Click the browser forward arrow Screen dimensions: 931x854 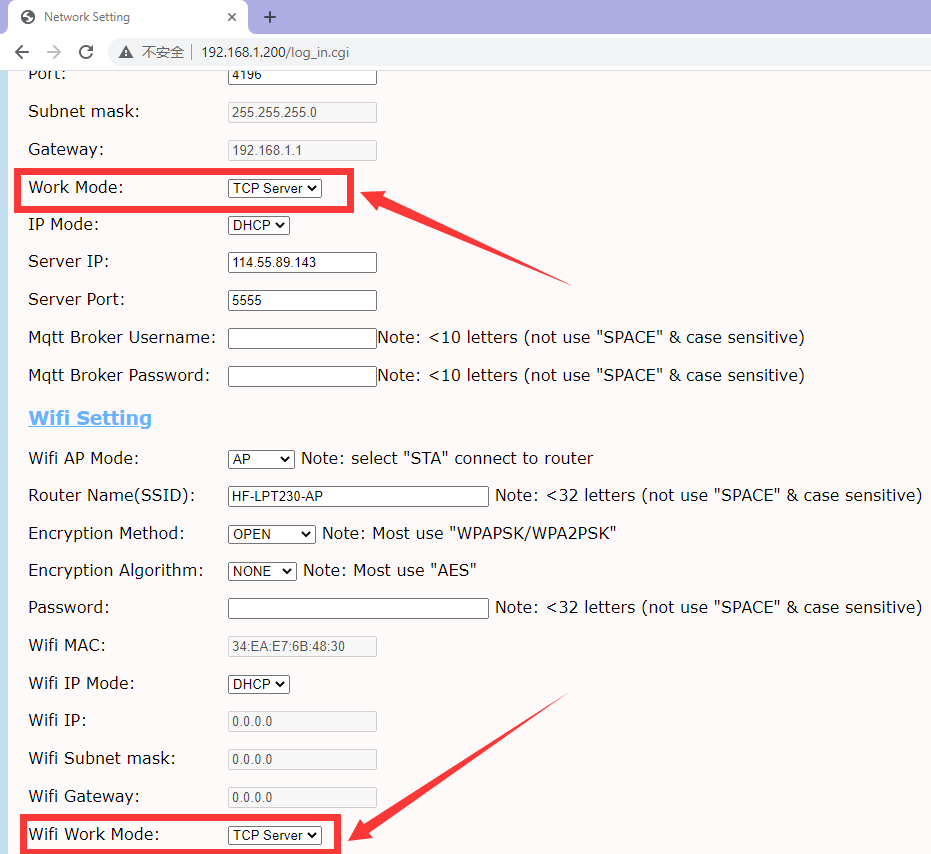tap(54, 52)
